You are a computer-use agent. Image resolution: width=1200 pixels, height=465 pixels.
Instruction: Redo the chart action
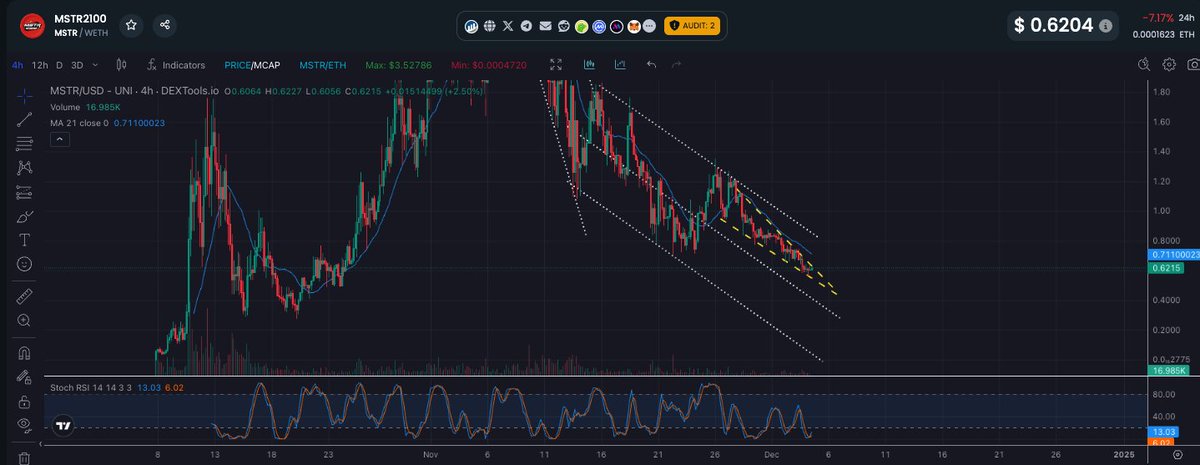pyautogui.click(x=677, y=65)
